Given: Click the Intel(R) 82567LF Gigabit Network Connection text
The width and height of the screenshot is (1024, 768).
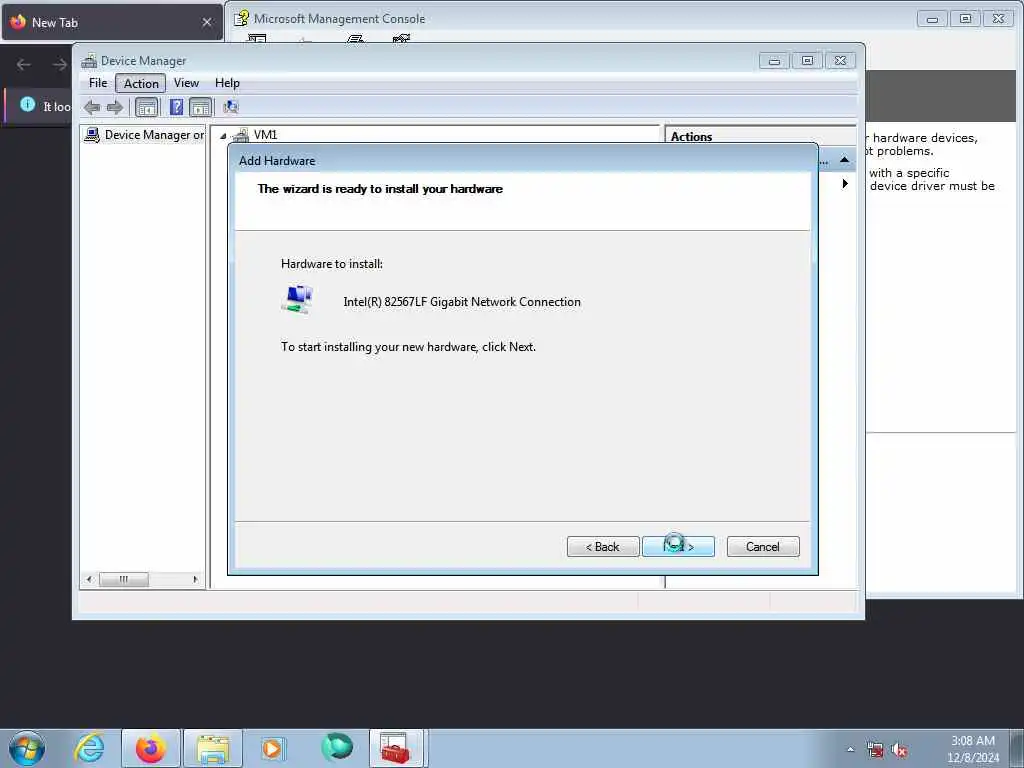Looking at the screenshot, I should click(462, 302).
